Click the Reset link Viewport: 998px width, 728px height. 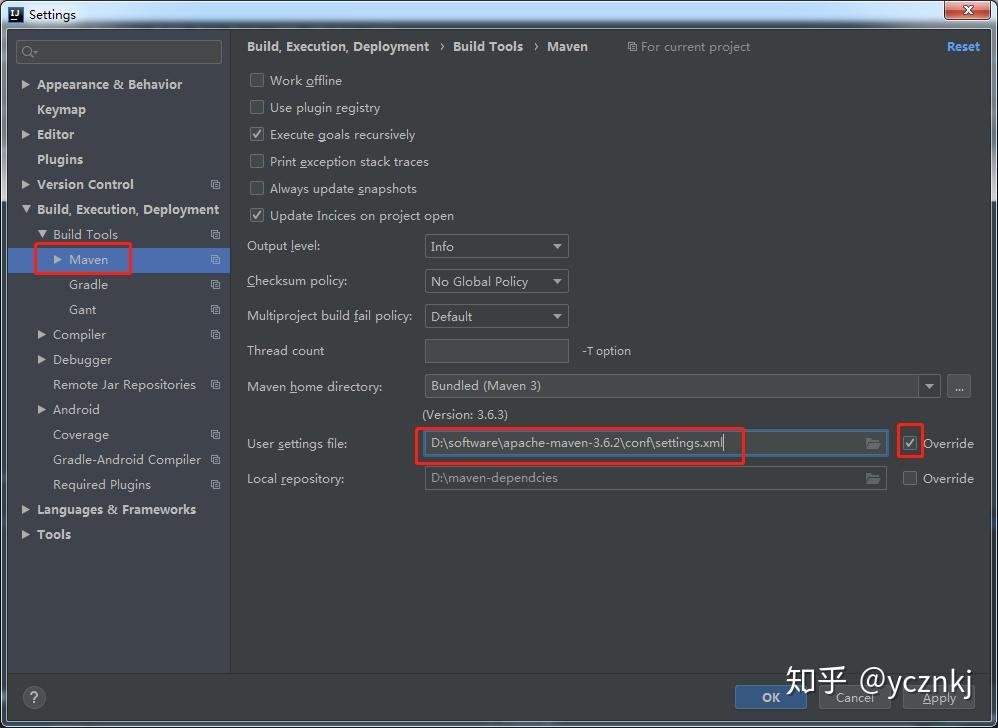[962, 46]
